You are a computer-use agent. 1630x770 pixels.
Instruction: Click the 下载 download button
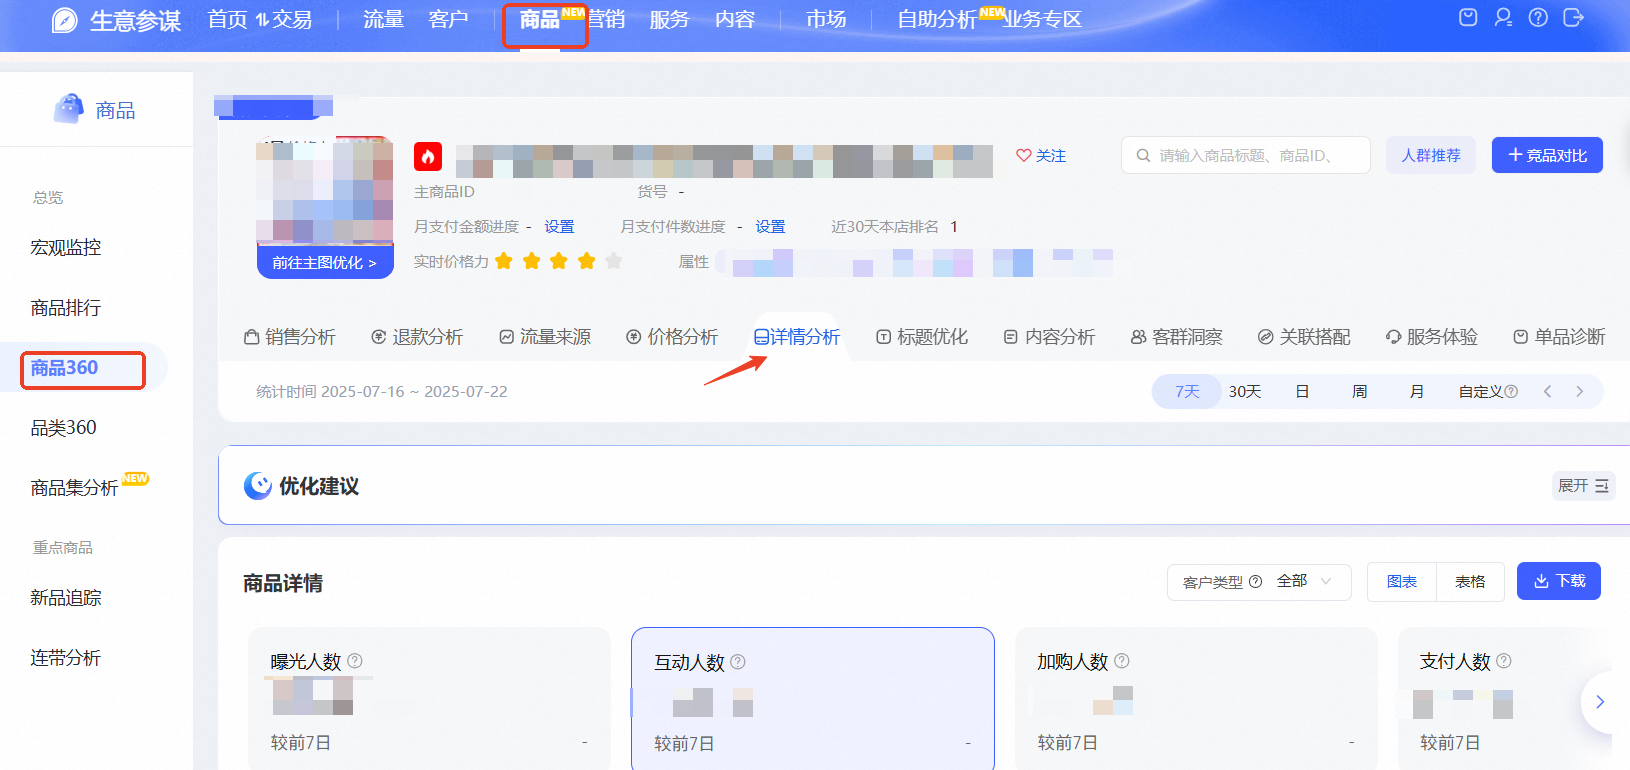pyautogui.click(x=1559, y=581)
